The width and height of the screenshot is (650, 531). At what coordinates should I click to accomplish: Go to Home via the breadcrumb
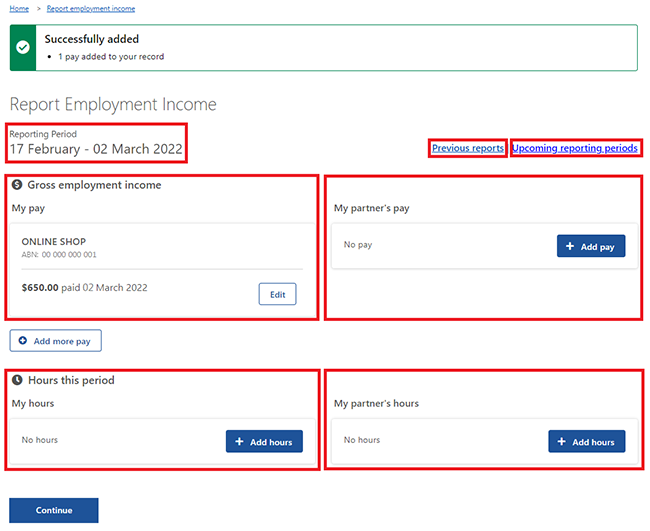click(x=19, y=8)
